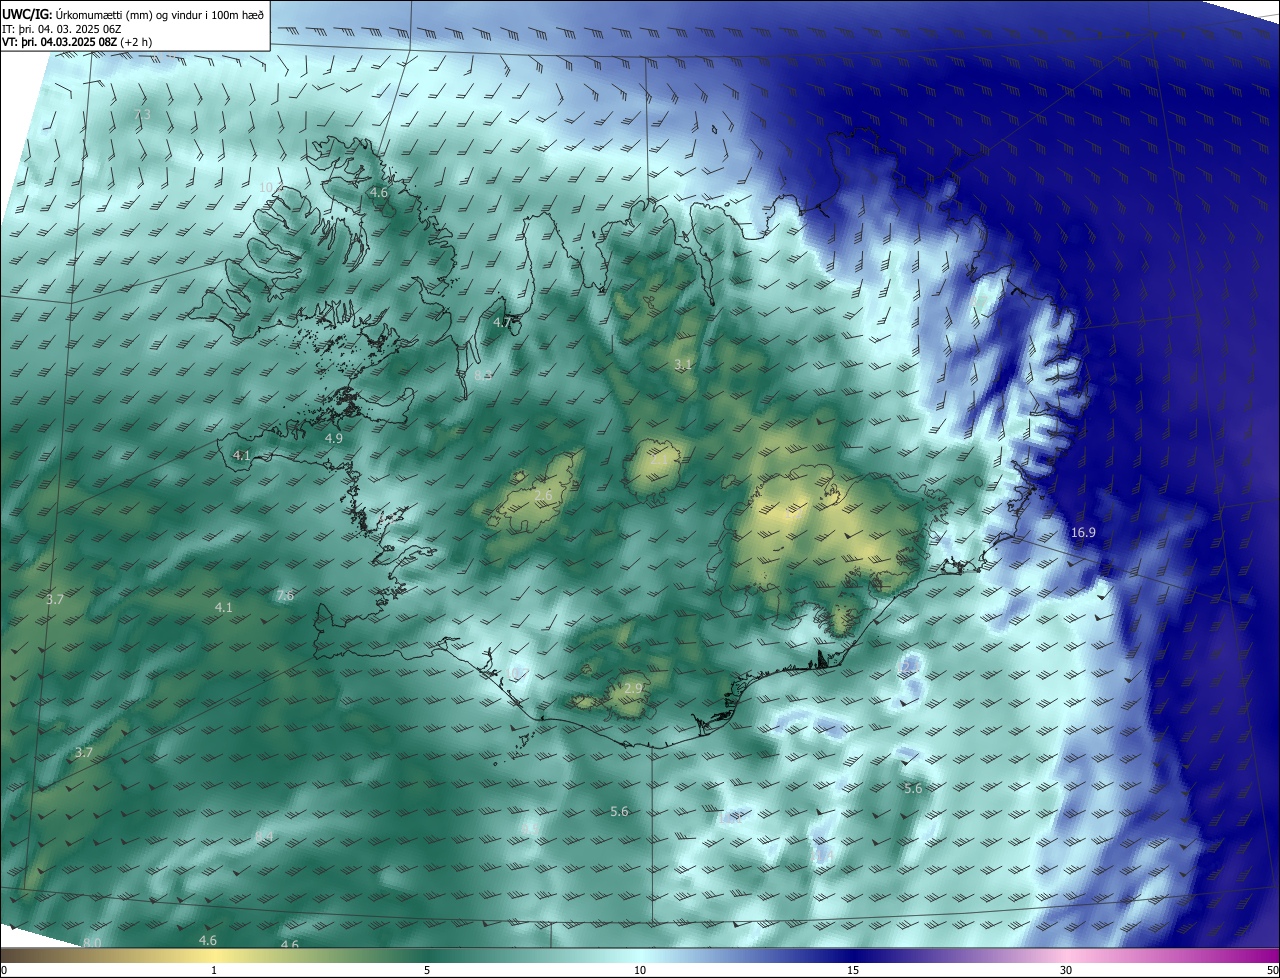
Task: Click the "VT: þri. 04.03.2025 08Z (+2 h)" line
Action: (x=78, y=43)
